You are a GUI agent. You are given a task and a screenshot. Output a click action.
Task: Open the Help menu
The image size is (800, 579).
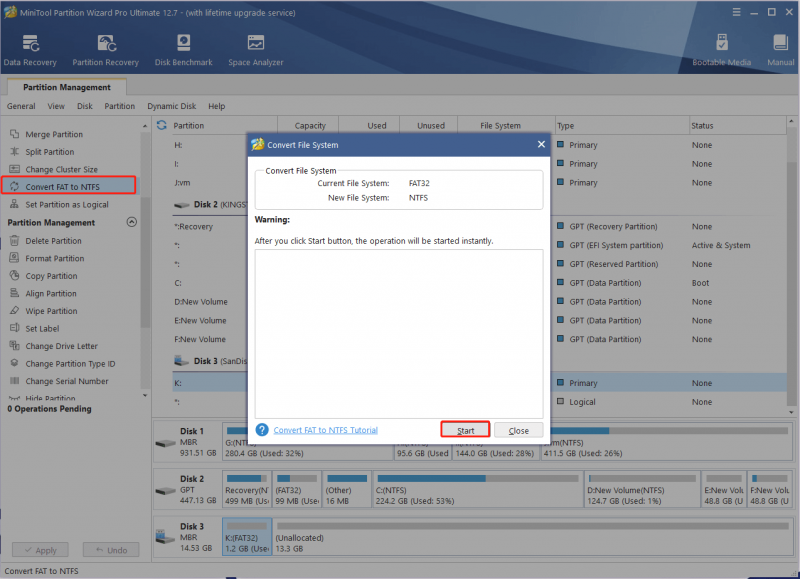coord(216,106)
